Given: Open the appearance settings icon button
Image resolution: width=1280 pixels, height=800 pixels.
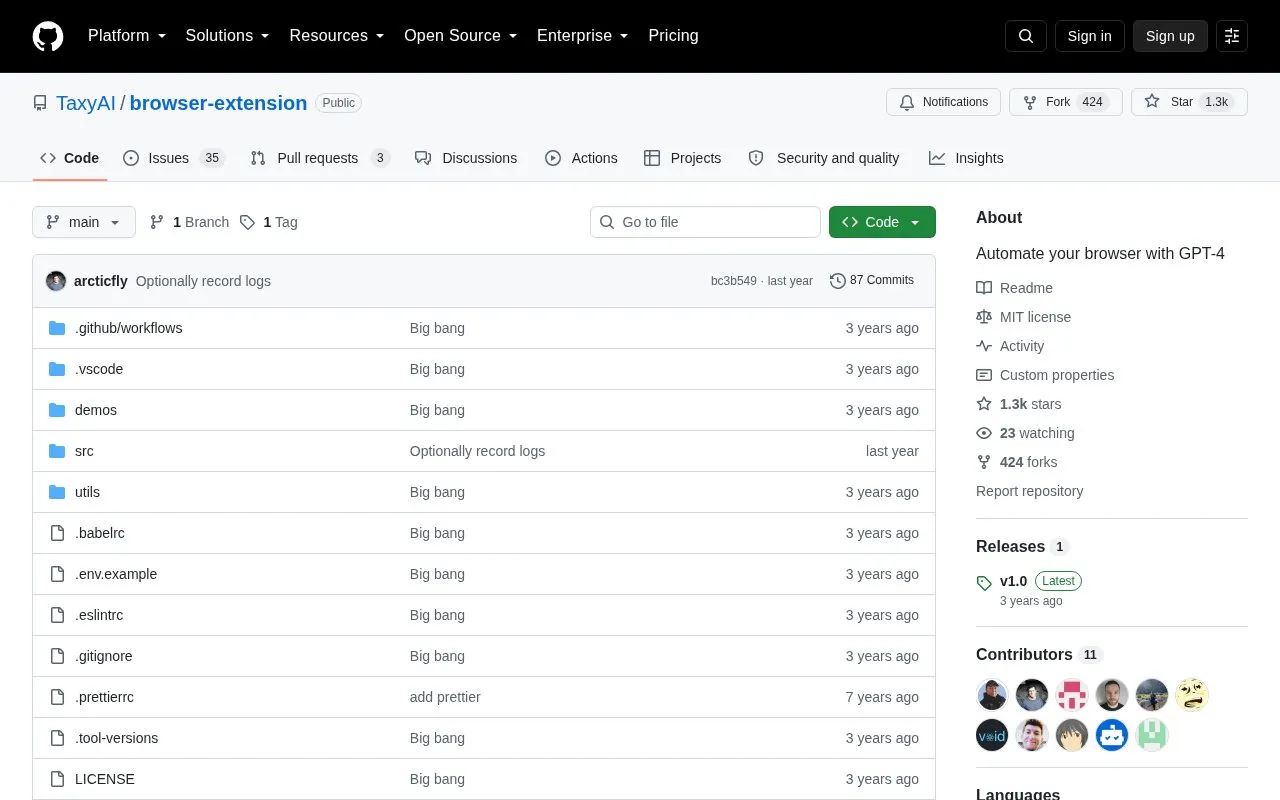Looking at the screenshot, I should [1232, 36].
